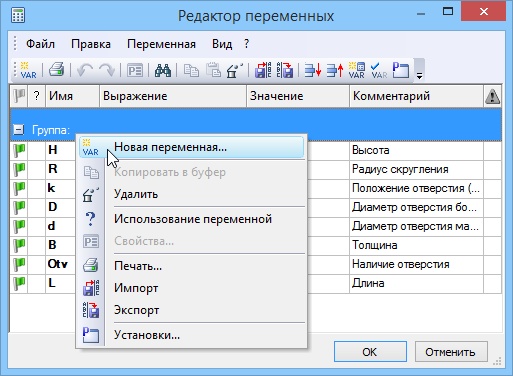Click the Высота comment cell

tap(416, 150)
